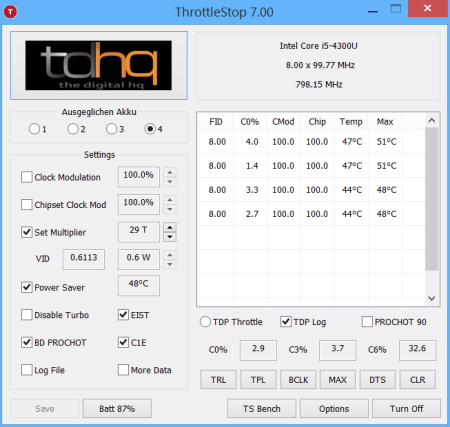Toggle the BD PROCHOT checkbox
Image resolution: width=450 pixels, height=427 pixels.
(27, 342)
